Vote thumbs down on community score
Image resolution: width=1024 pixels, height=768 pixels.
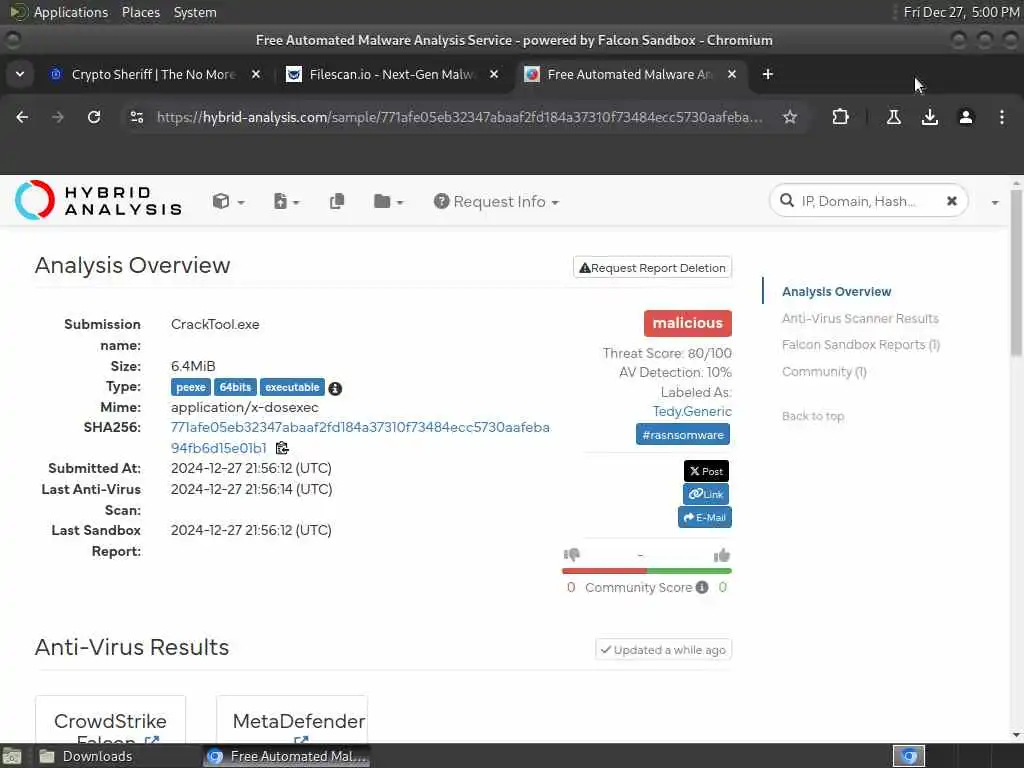571,554
